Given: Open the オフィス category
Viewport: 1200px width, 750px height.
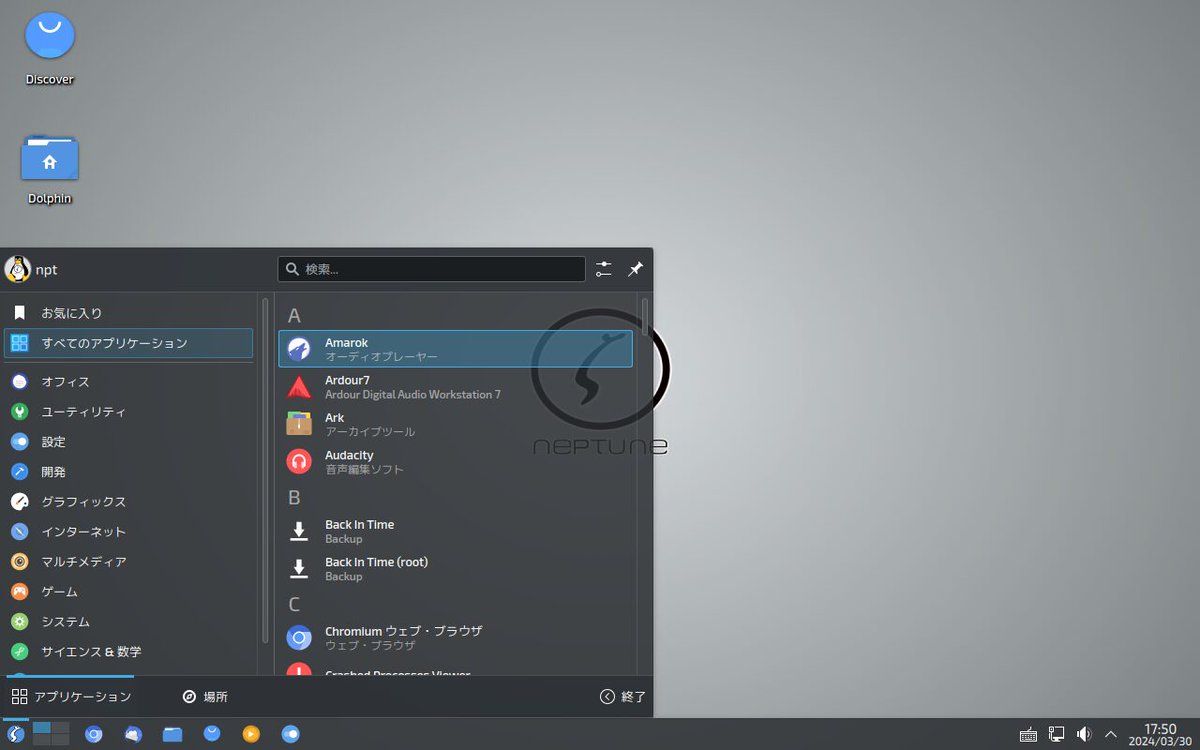Looking at the screenshot, I should (x=128, y=382).
